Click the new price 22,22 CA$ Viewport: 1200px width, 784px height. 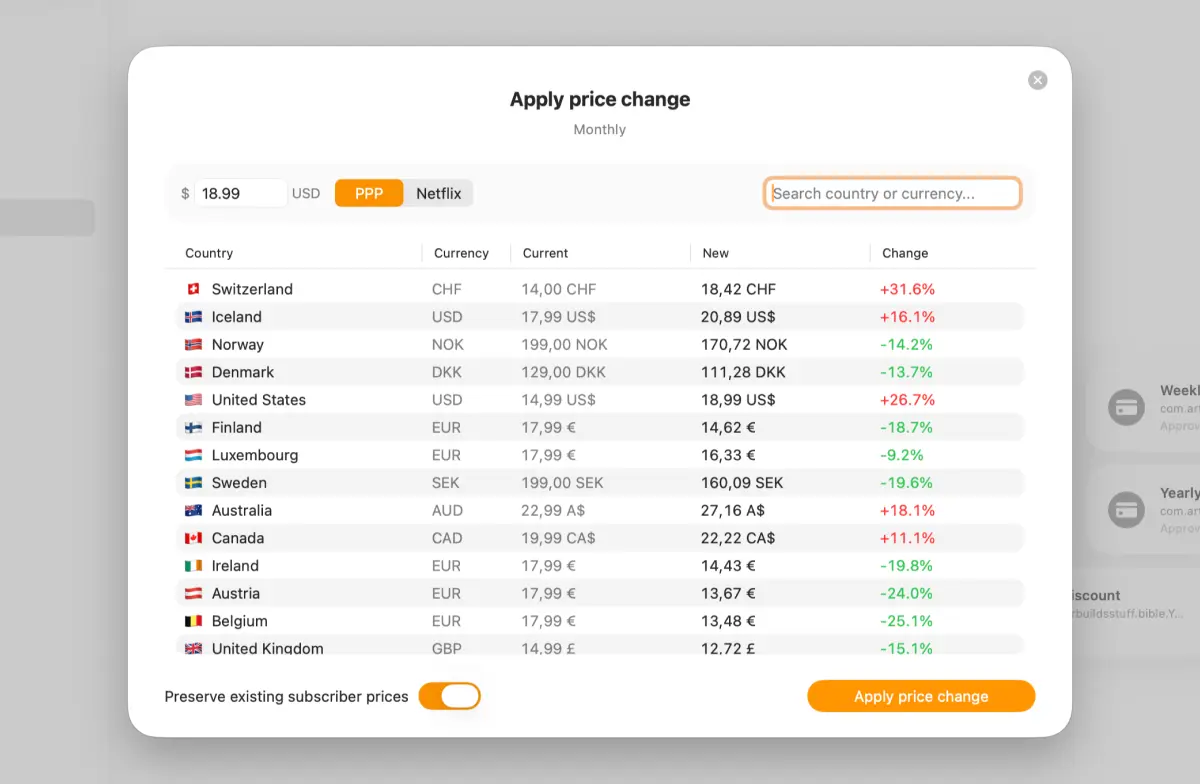pos(738,538)
